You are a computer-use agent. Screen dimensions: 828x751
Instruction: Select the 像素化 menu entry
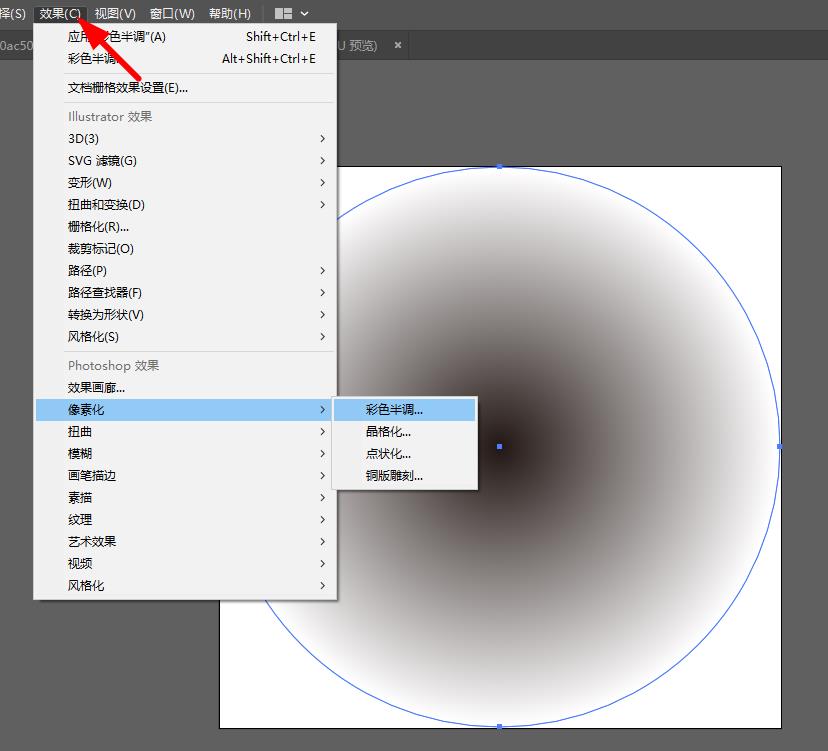tap(185, 410)
